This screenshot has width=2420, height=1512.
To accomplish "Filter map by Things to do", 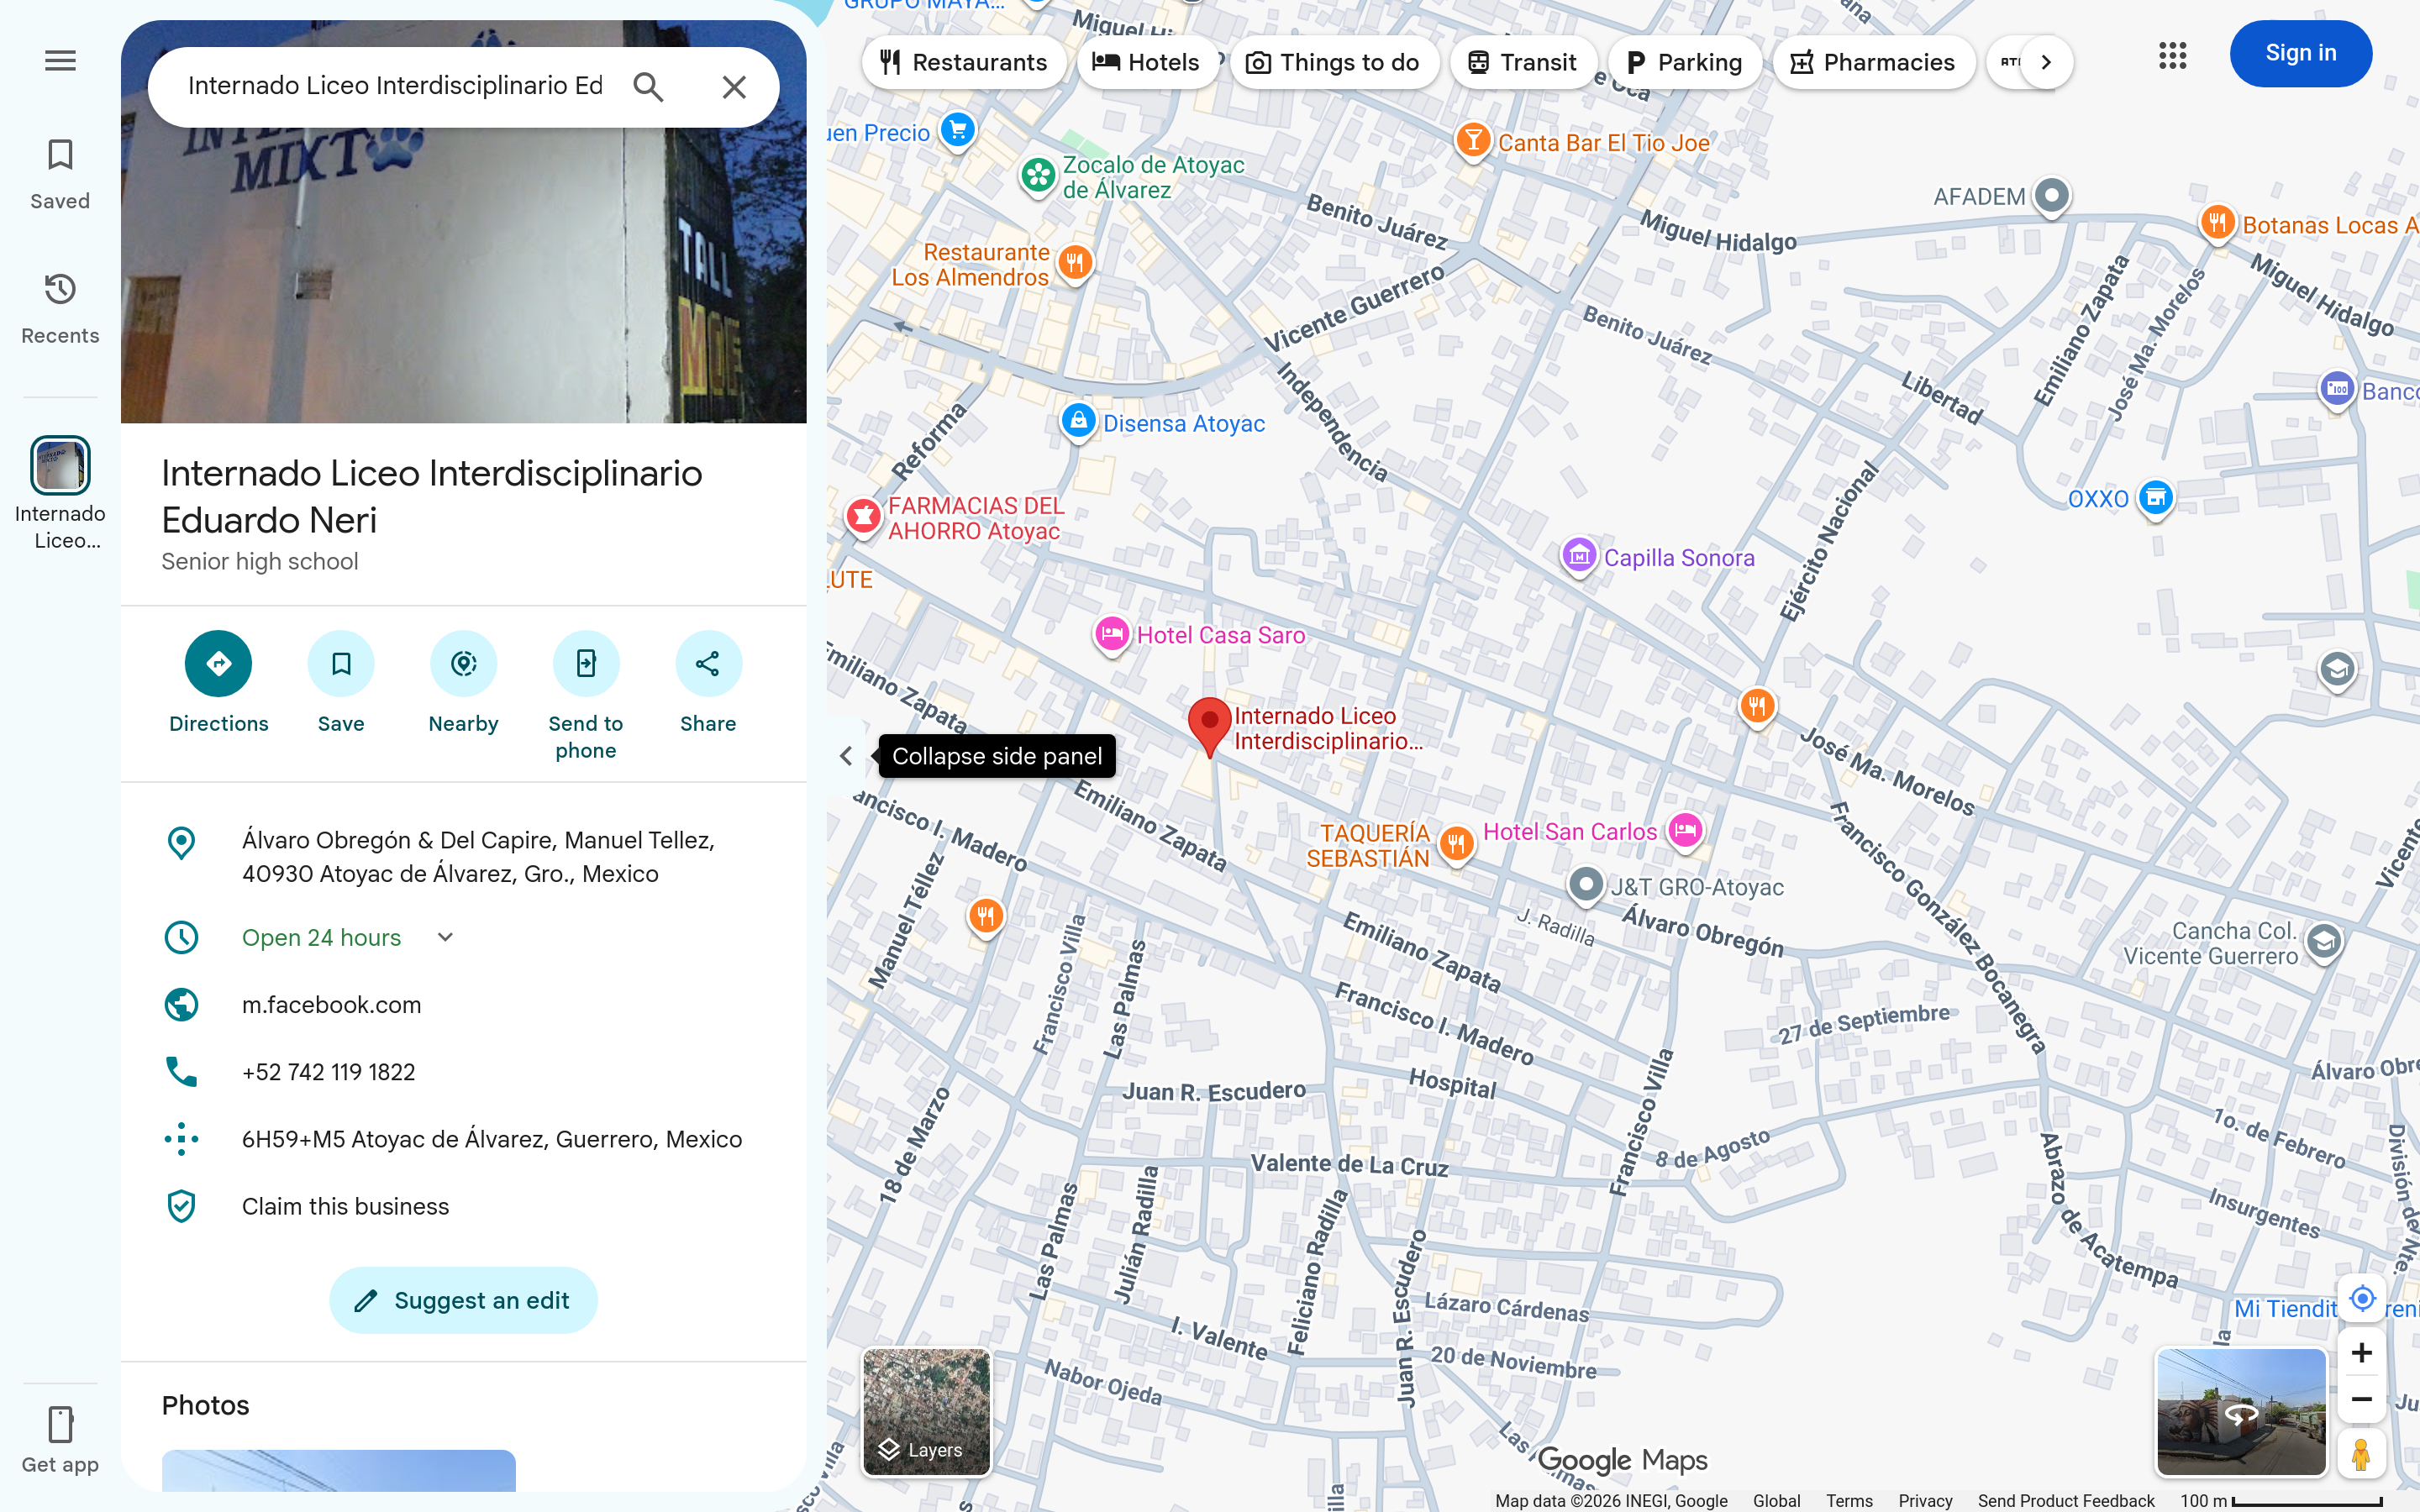I will [x=1334, y=62].
